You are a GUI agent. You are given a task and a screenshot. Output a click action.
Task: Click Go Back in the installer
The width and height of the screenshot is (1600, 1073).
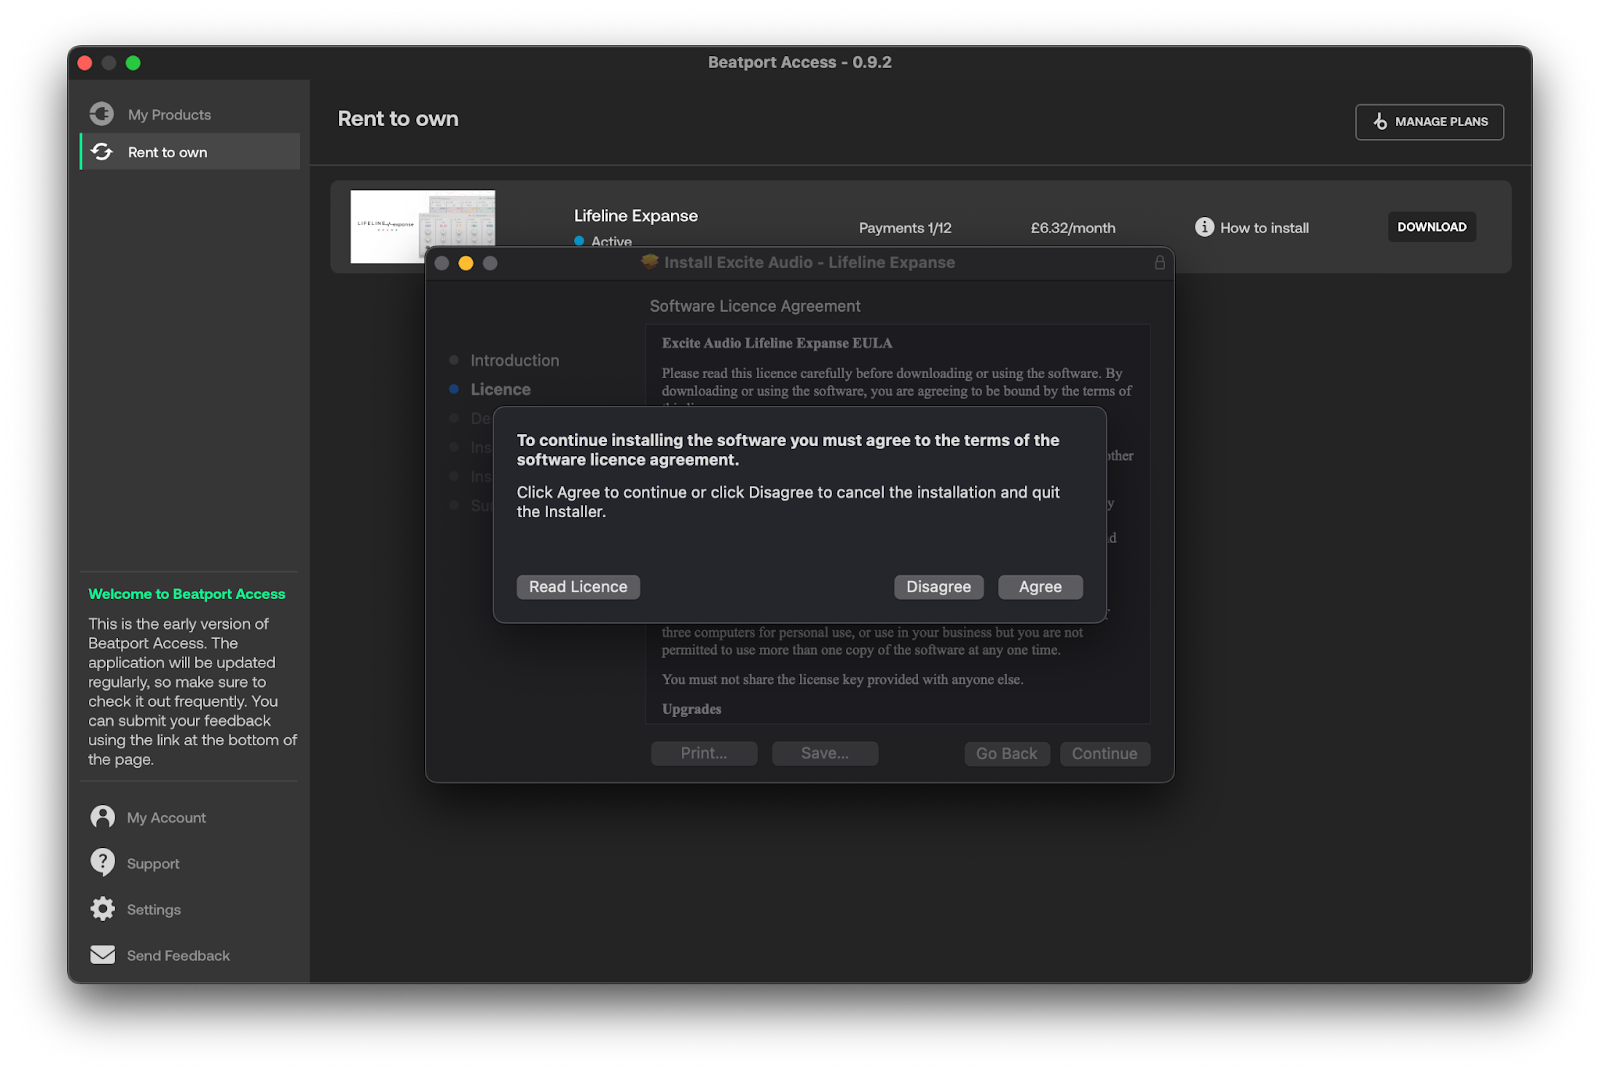1006,754
